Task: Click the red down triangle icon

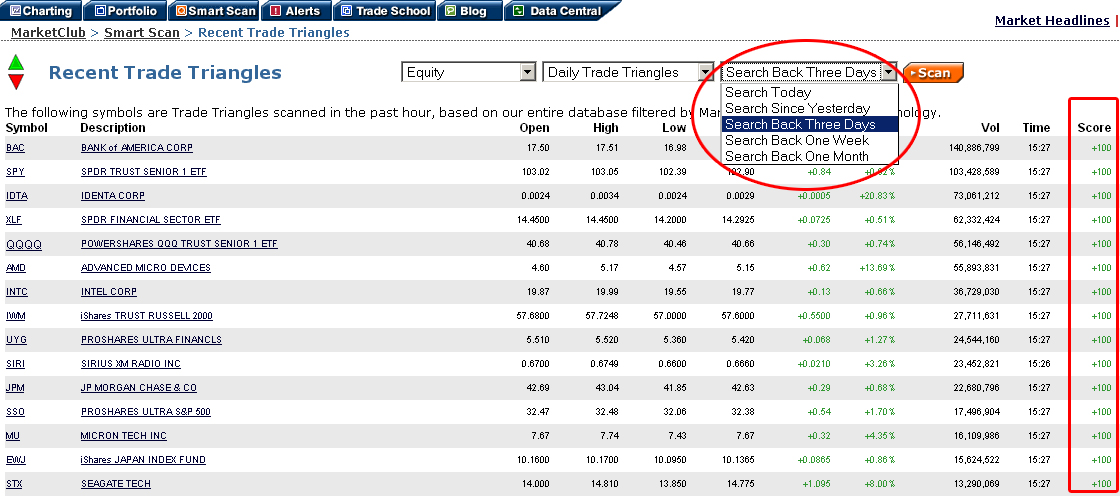Action: [16, 81]
